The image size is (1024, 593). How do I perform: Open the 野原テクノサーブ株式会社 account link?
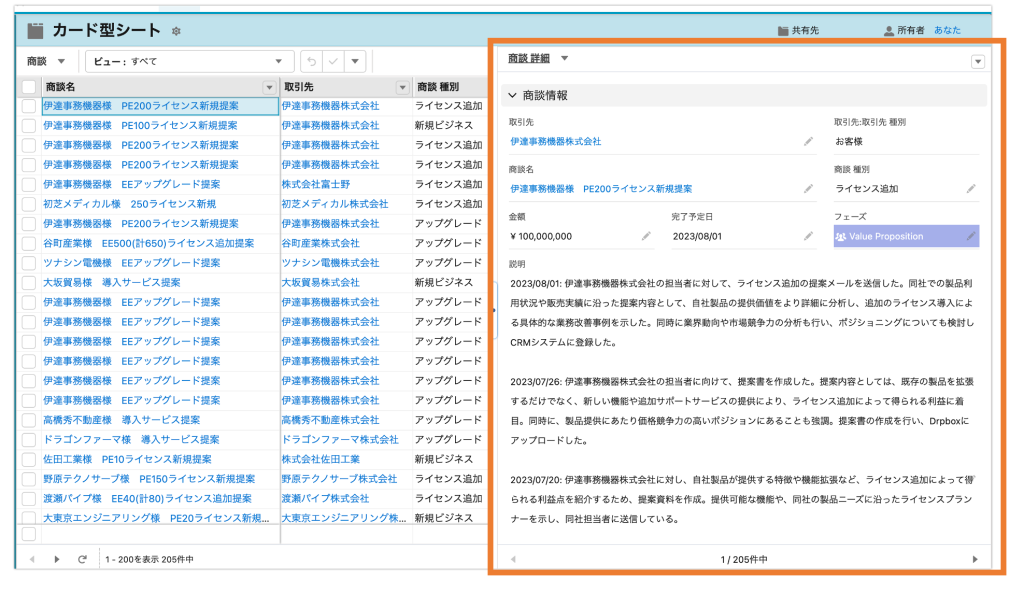pos(340,479)
